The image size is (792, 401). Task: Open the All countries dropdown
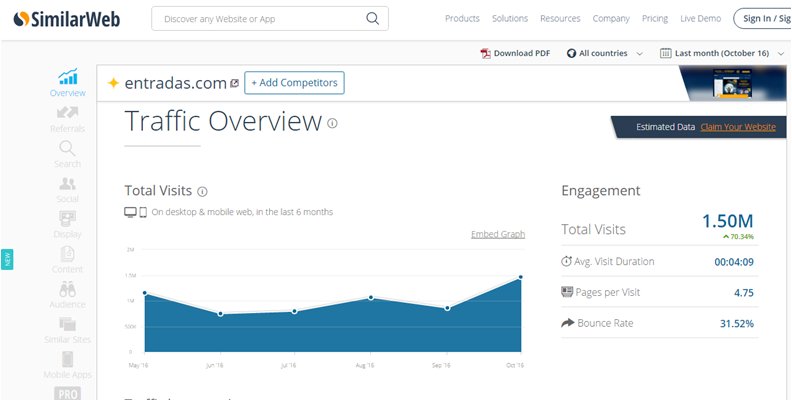tap(605, 54)
